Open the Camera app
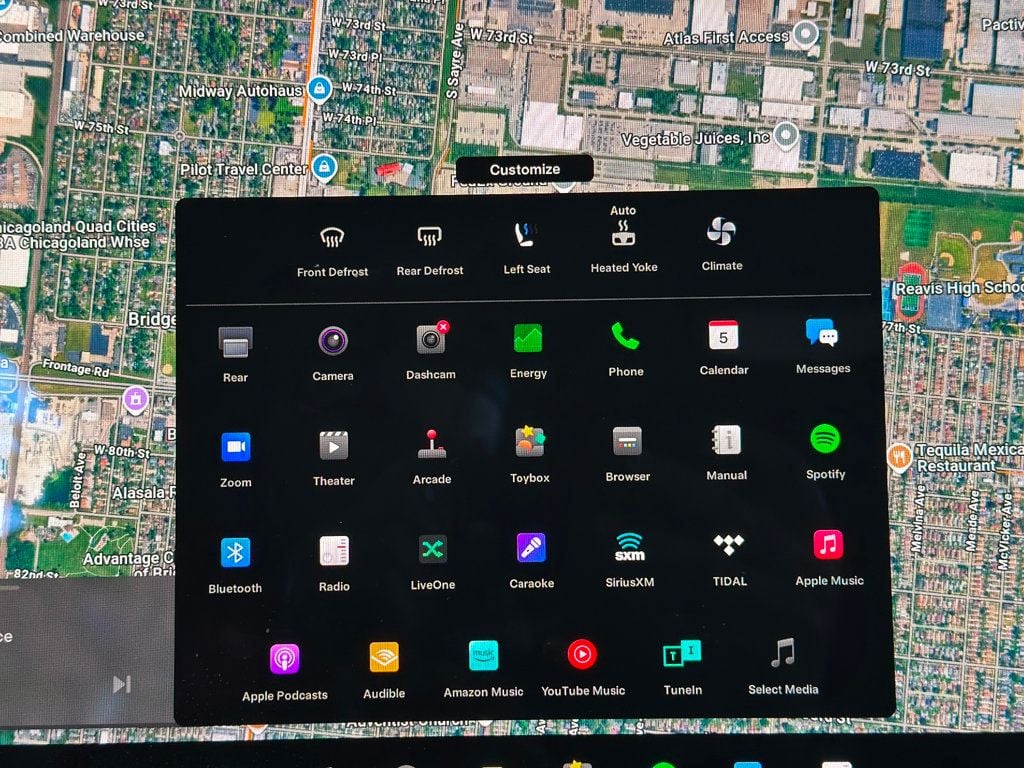 pyautogui.click(x=333, y=341)
